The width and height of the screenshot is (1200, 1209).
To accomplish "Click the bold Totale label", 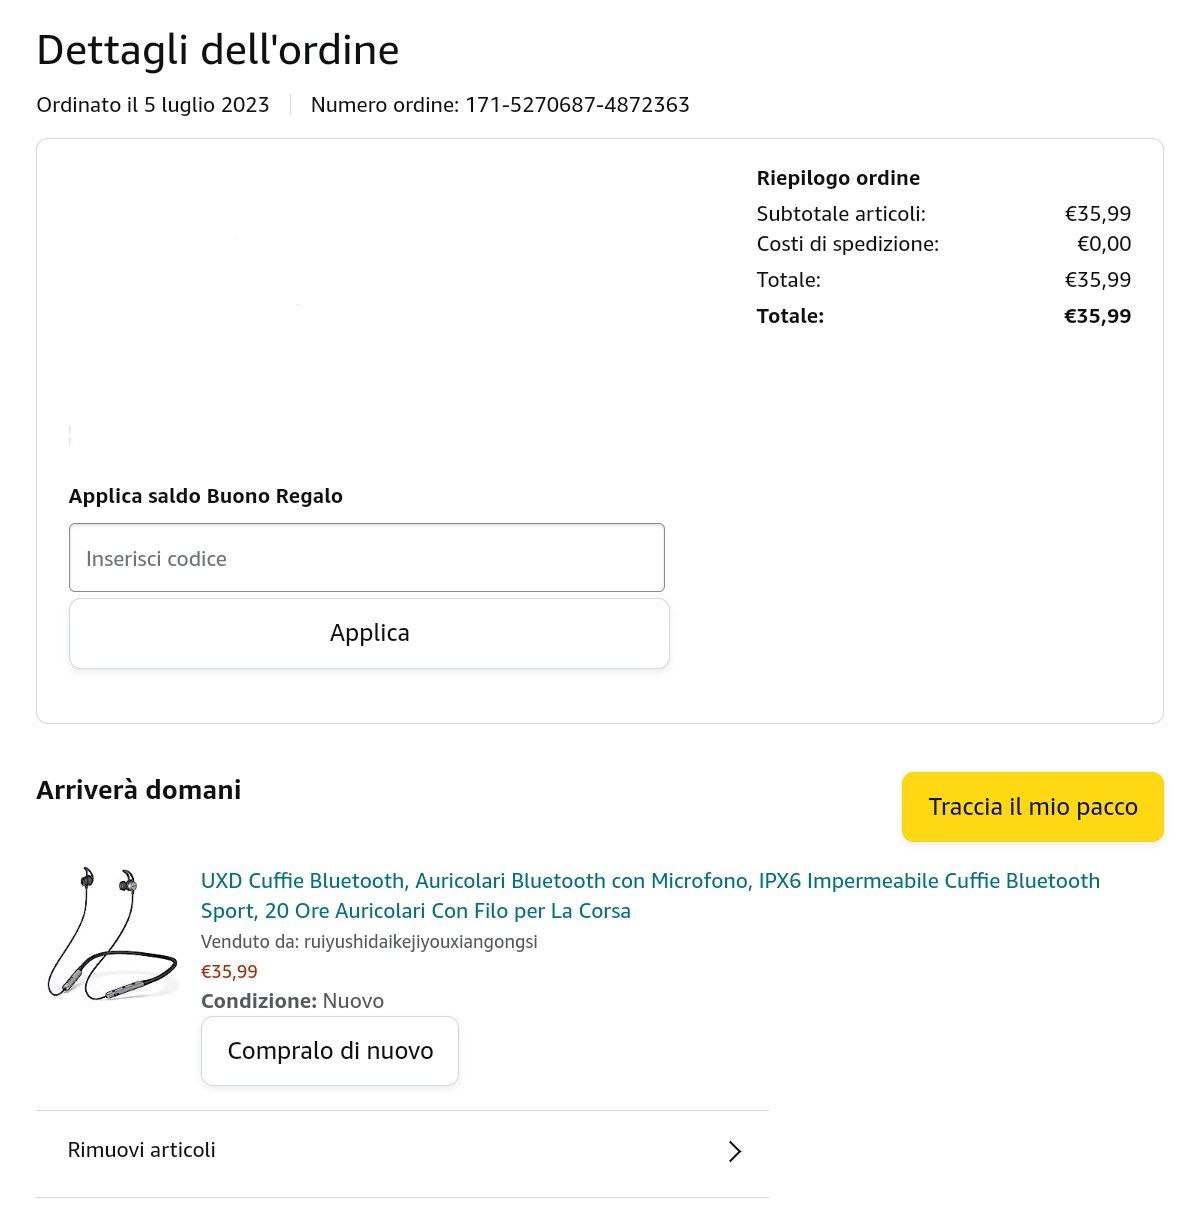I will tap(790, 316).
